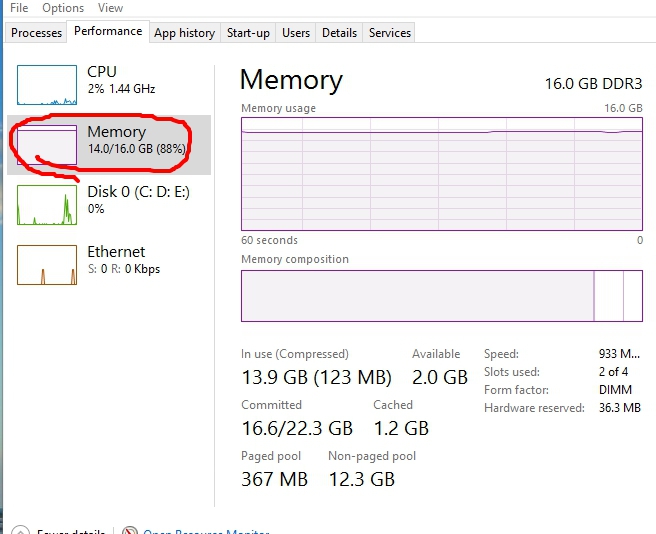The height and width of the screenshot is (534, 656).
Task: Click the Memory composition bar
Action: coord(441,295)
